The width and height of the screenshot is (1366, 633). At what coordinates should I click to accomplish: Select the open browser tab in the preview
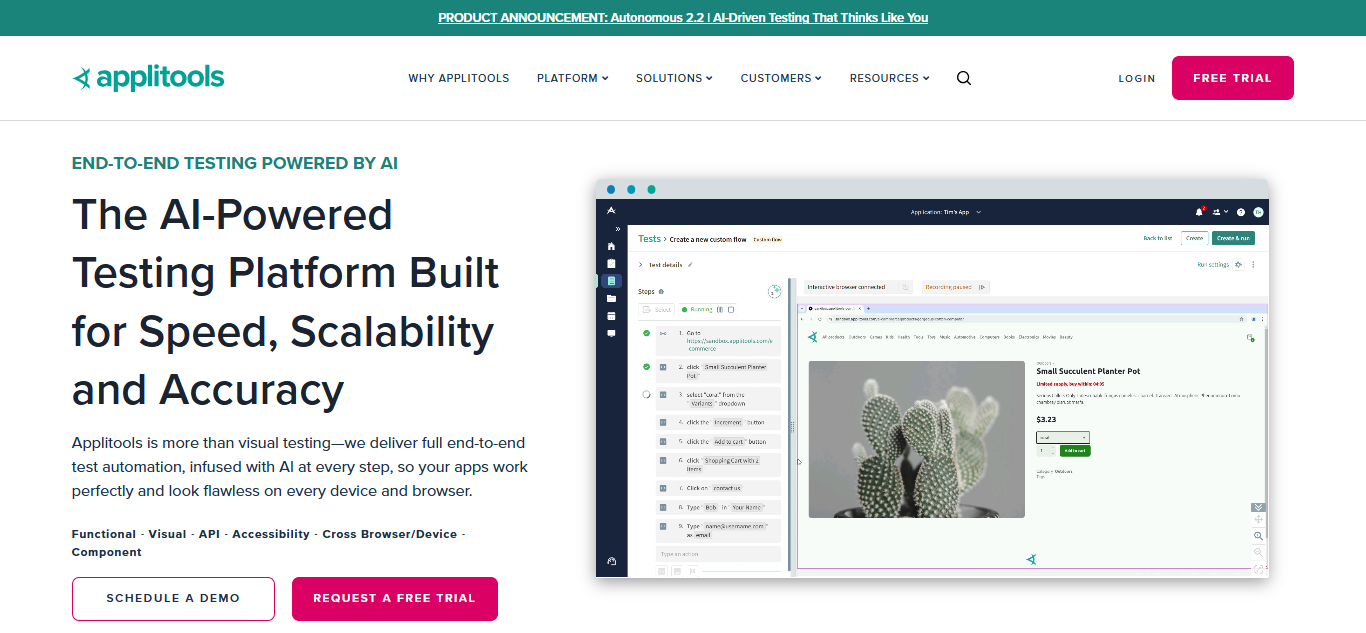point(833,307)
